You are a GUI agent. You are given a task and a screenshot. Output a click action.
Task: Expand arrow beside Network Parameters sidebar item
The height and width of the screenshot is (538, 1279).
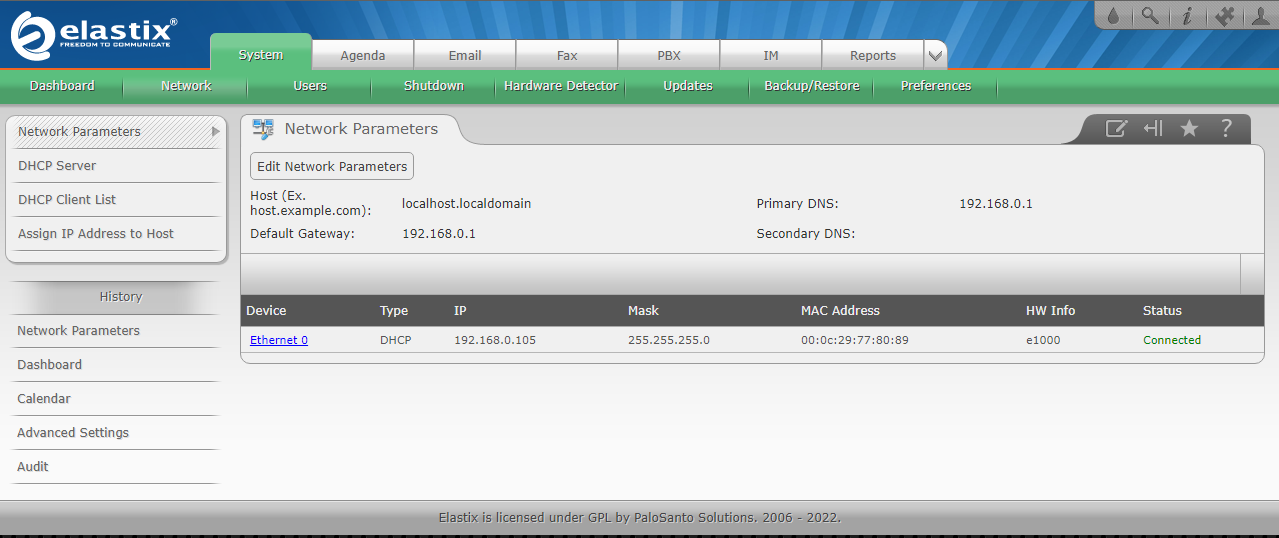click(x=215, y=131)
